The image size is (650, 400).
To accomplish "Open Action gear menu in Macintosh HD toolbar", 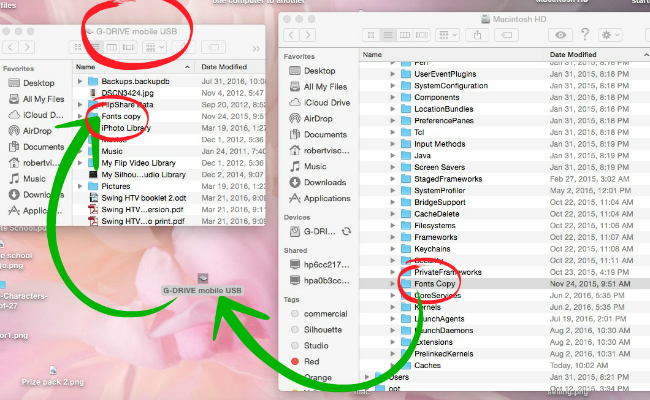I will [x=610, y=35].
